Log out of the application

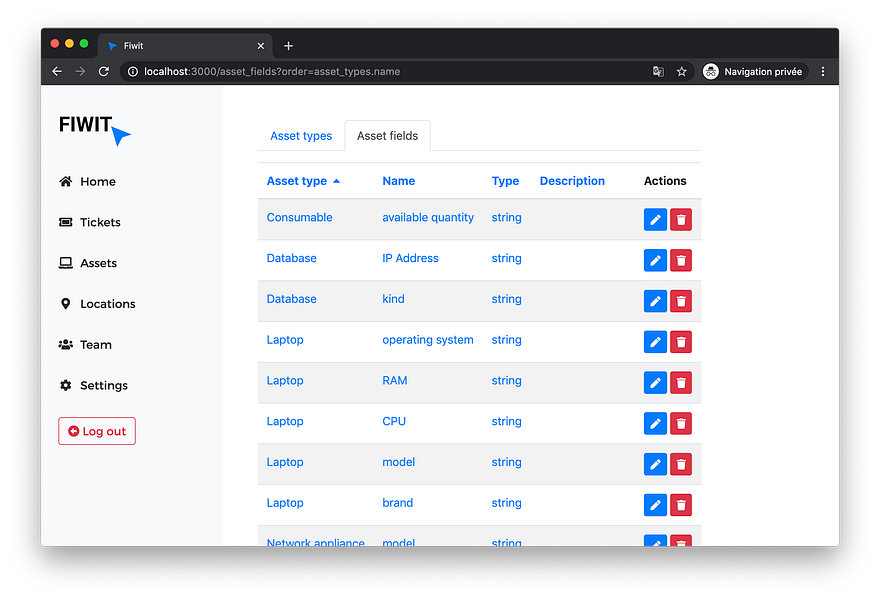pos(97,431)
